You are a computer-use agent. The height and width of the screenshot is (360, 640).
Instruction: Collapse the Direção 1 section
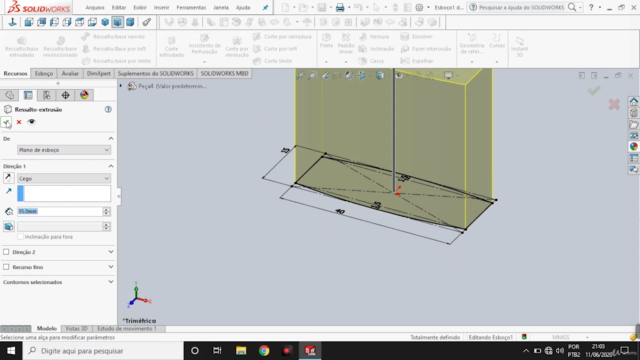pos(111,166)
